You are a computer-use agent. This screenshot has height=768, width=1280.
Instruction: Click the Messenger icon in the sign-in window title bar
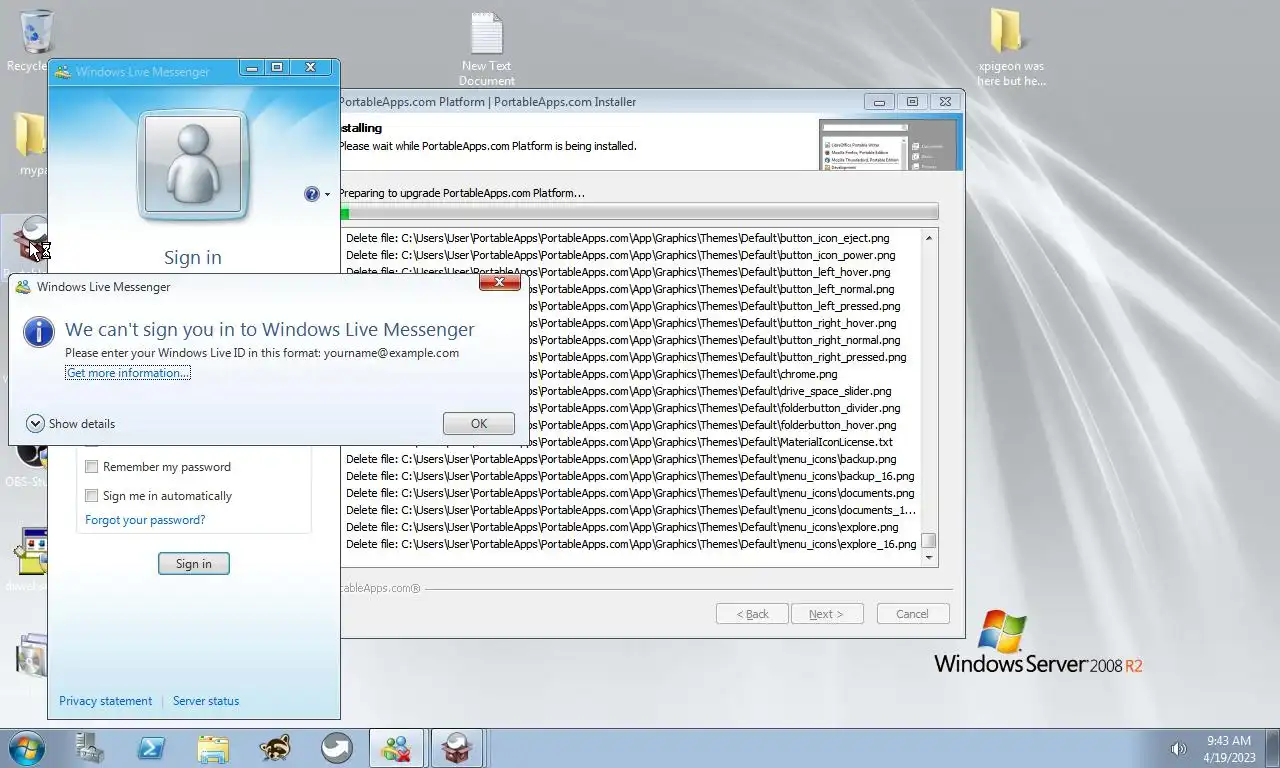[62, 72]
